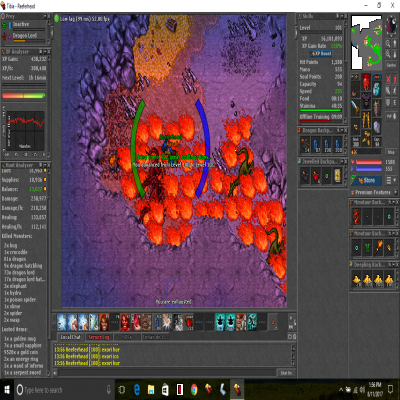
Task: Minimize the Hunt Analyser panel
Action: click(x=45, y=165)
